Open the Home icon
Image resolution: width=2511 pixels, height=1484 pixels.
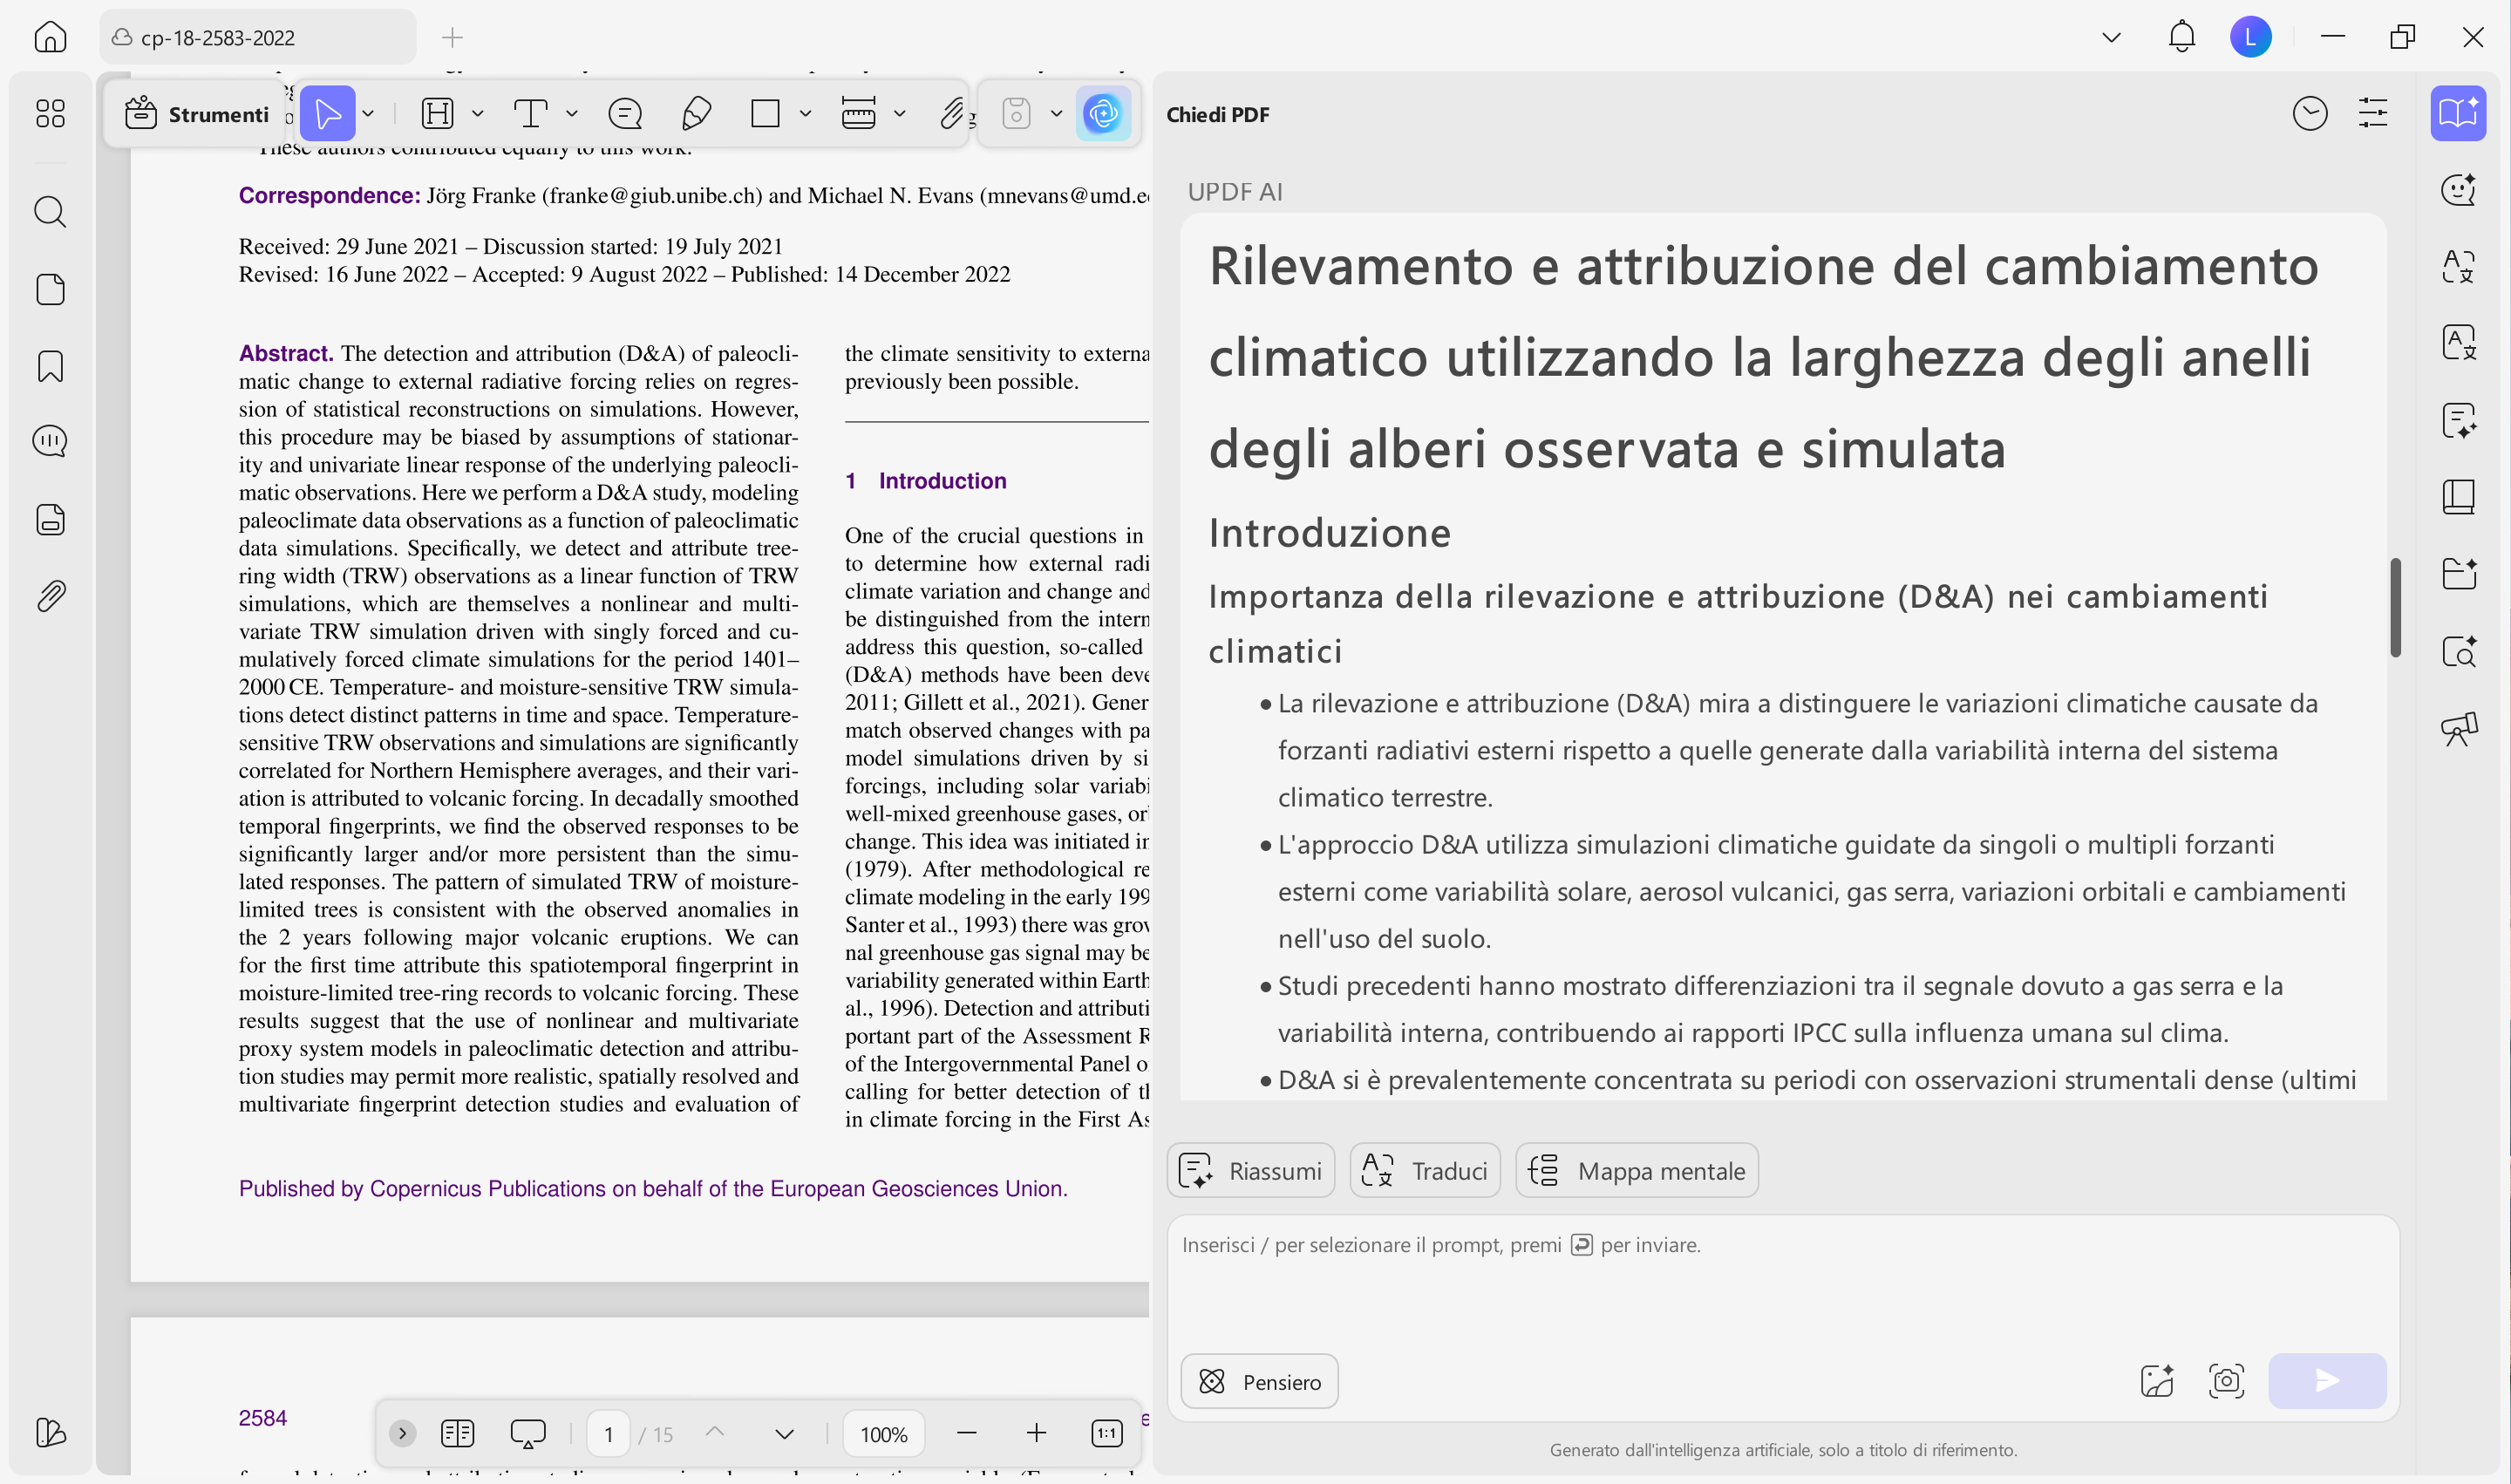[x=50, y=37]
